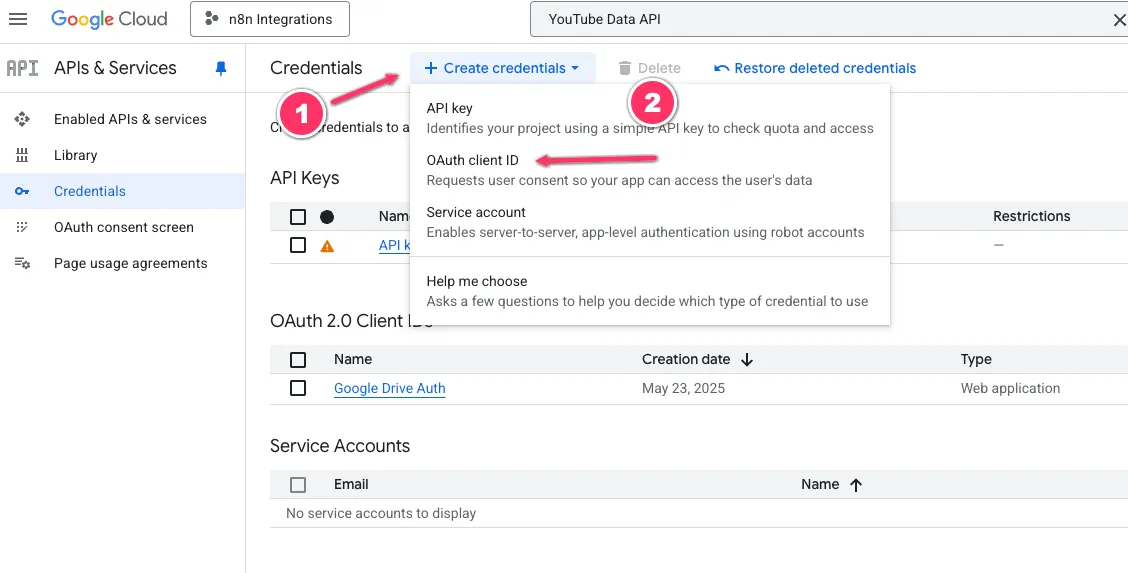
Task: Click the plus icon on Create credentials
Action: click(x=431, y=68)
